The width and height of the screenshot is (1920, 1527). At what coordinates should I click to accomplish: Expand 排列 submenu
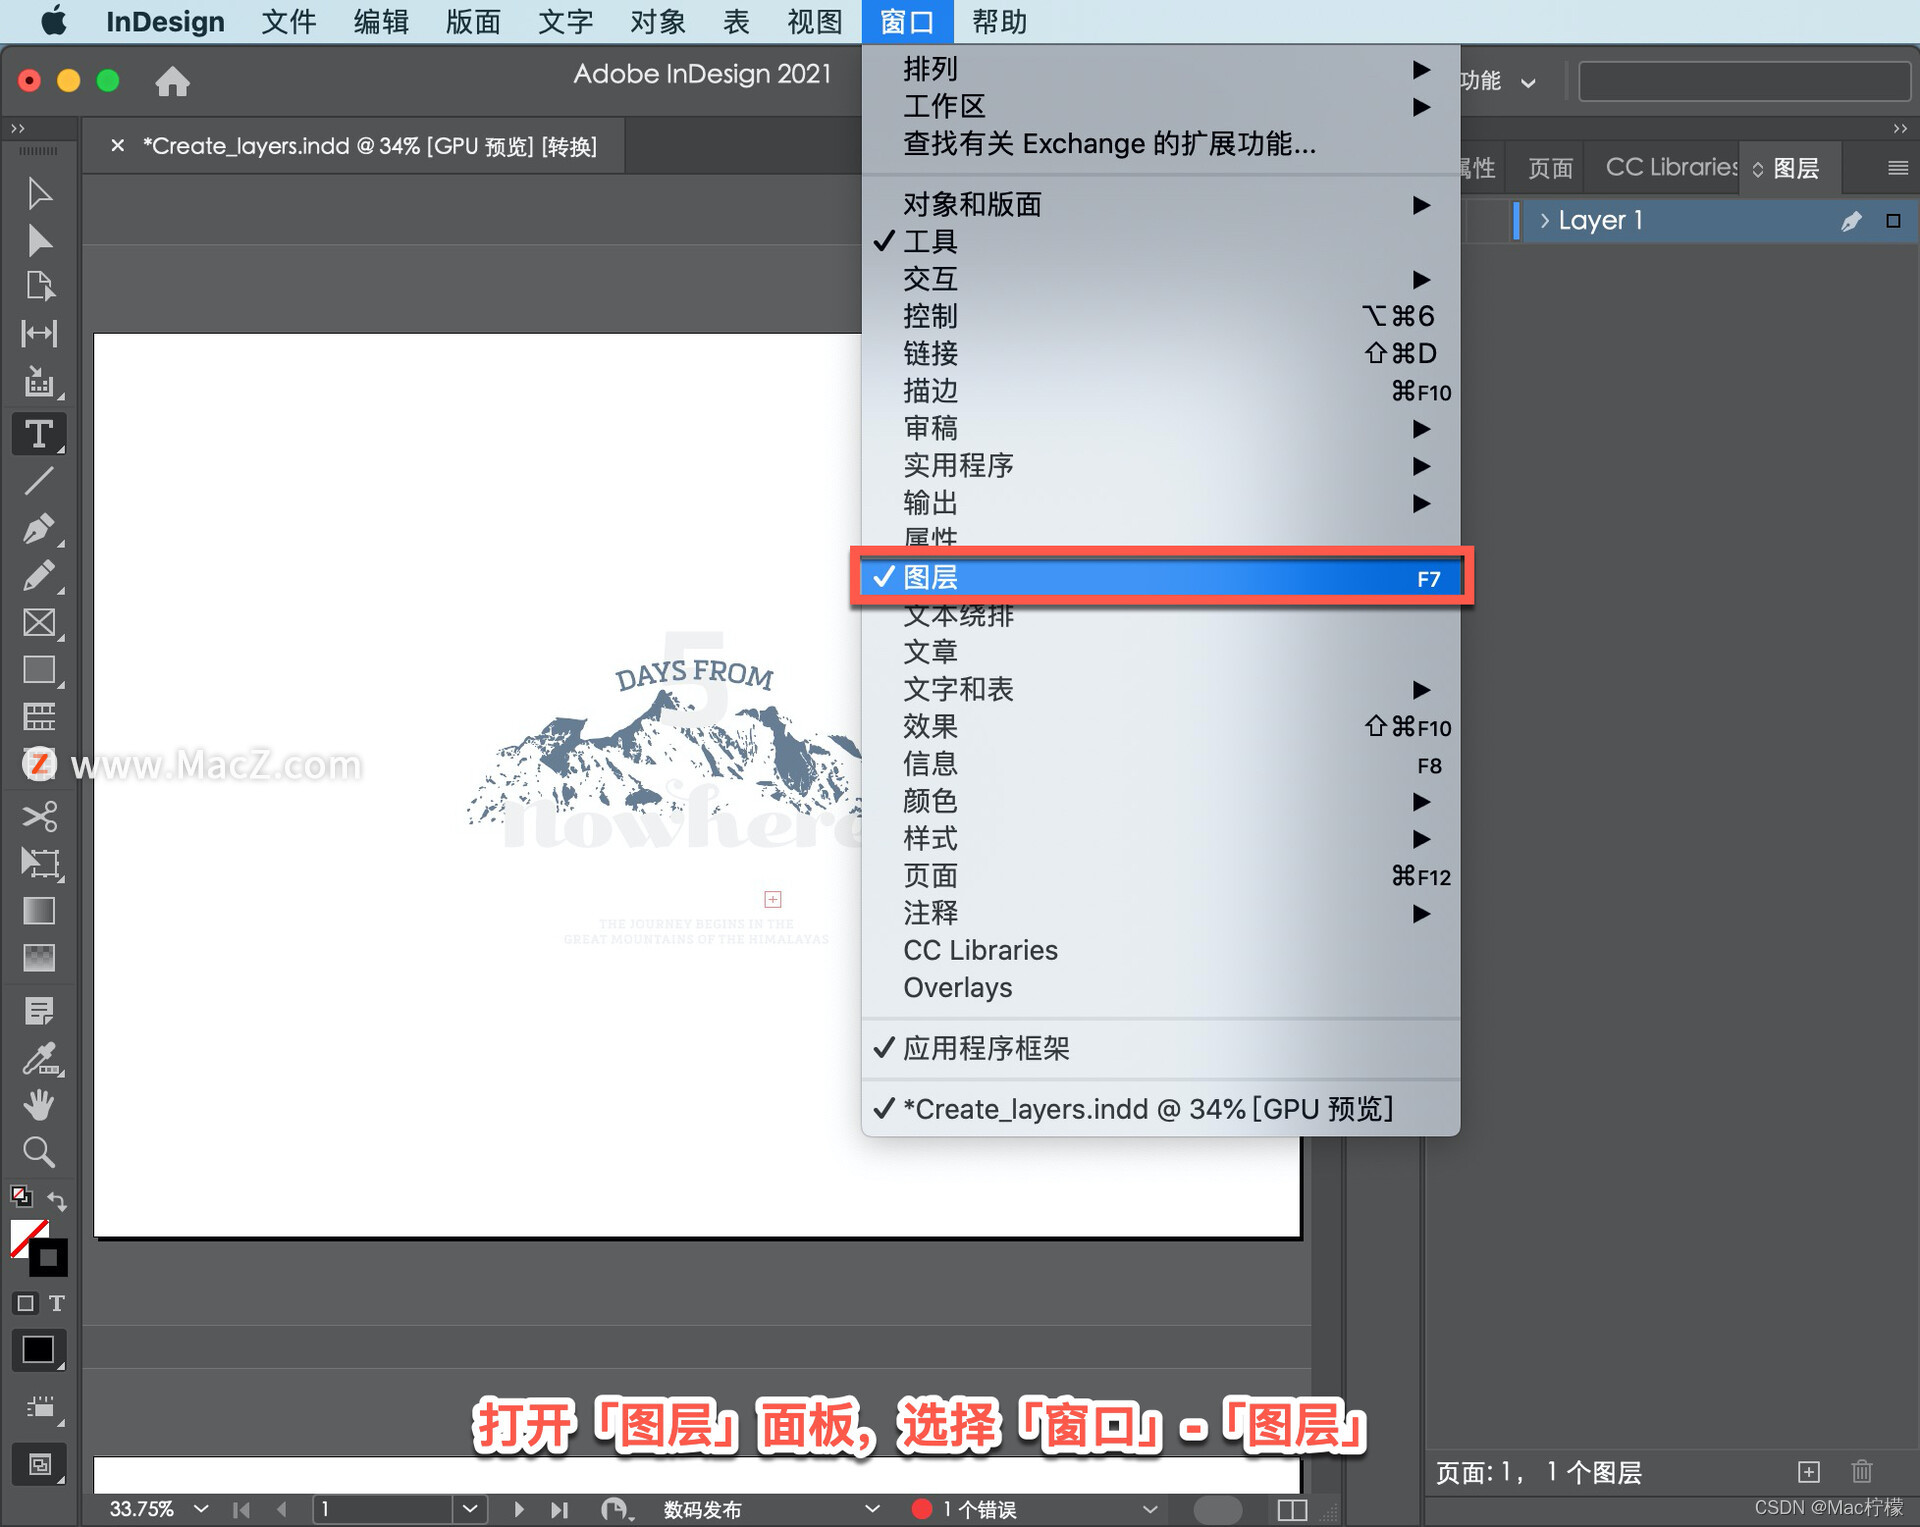click(x=1160, y=68)
